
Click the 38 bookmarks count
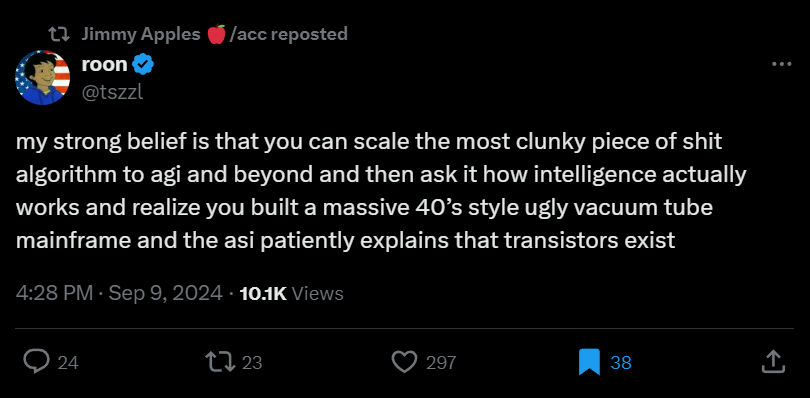(x=621, y=363)
